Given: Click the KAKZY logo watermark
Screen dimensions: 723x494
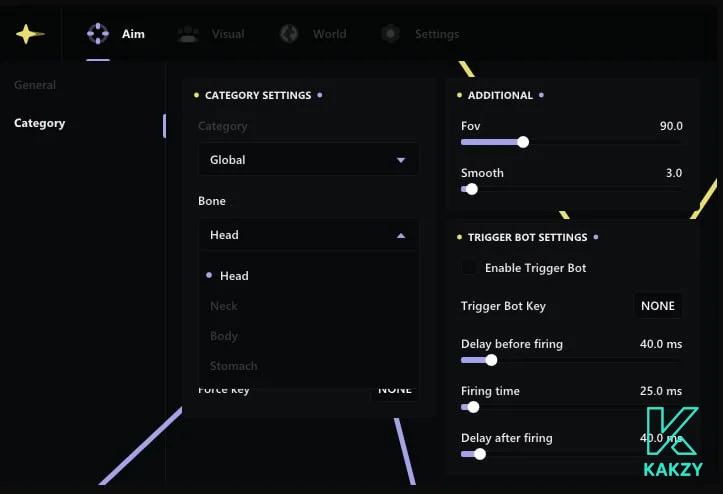Looking at the screenshot, I should [x=673, y=441].
